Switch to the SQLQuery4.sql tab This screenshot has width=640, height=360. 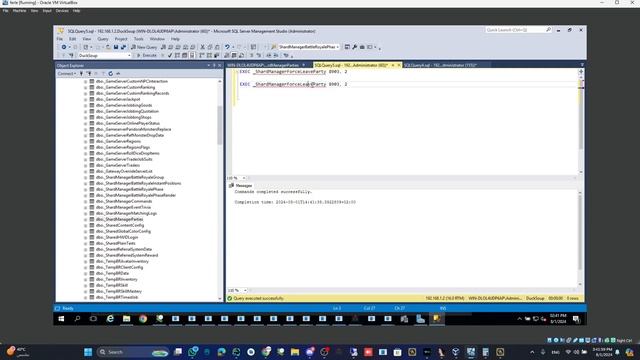click(440, 65)
